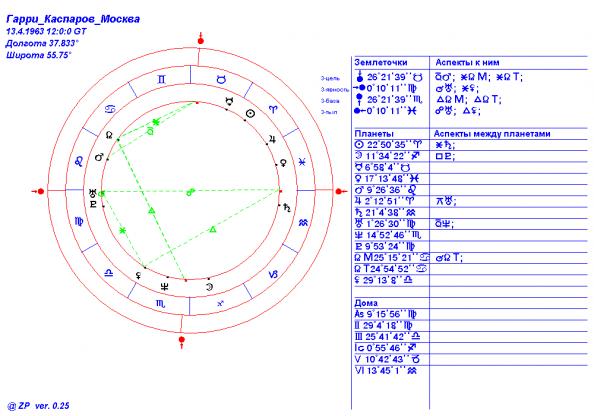This screenshot has width=594, height=416.
Task: Click the Neptune glyph at the chart bottom
Action: pos(164,287)
